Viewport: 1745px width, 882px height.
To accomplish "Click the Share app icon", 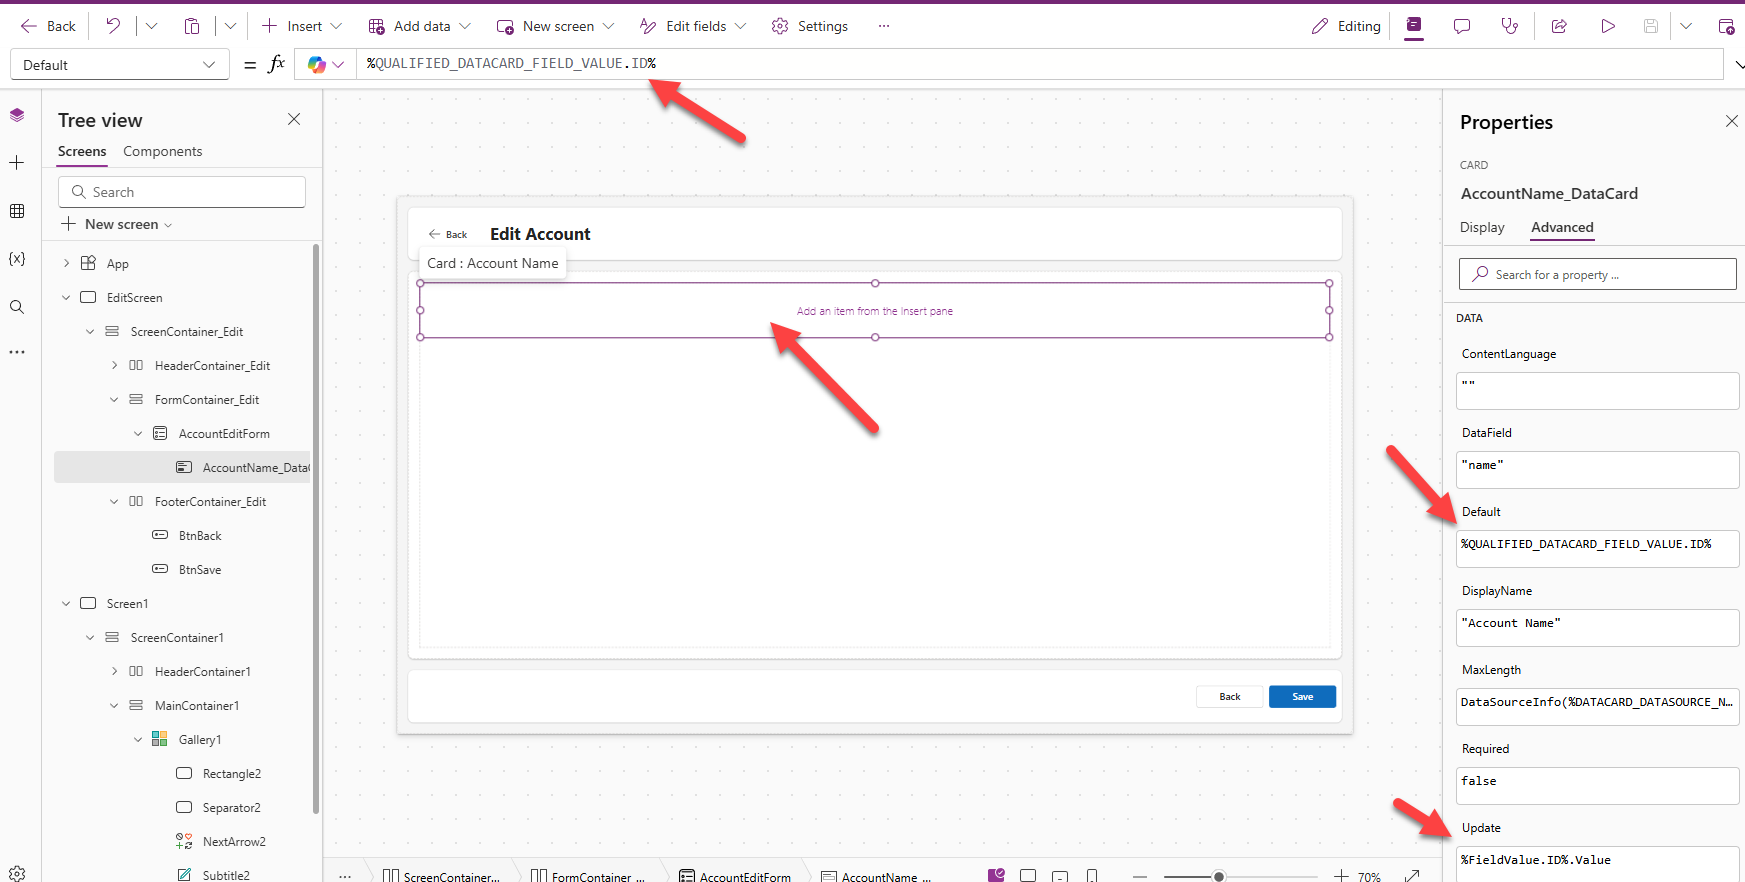I will pos(1559,26).
